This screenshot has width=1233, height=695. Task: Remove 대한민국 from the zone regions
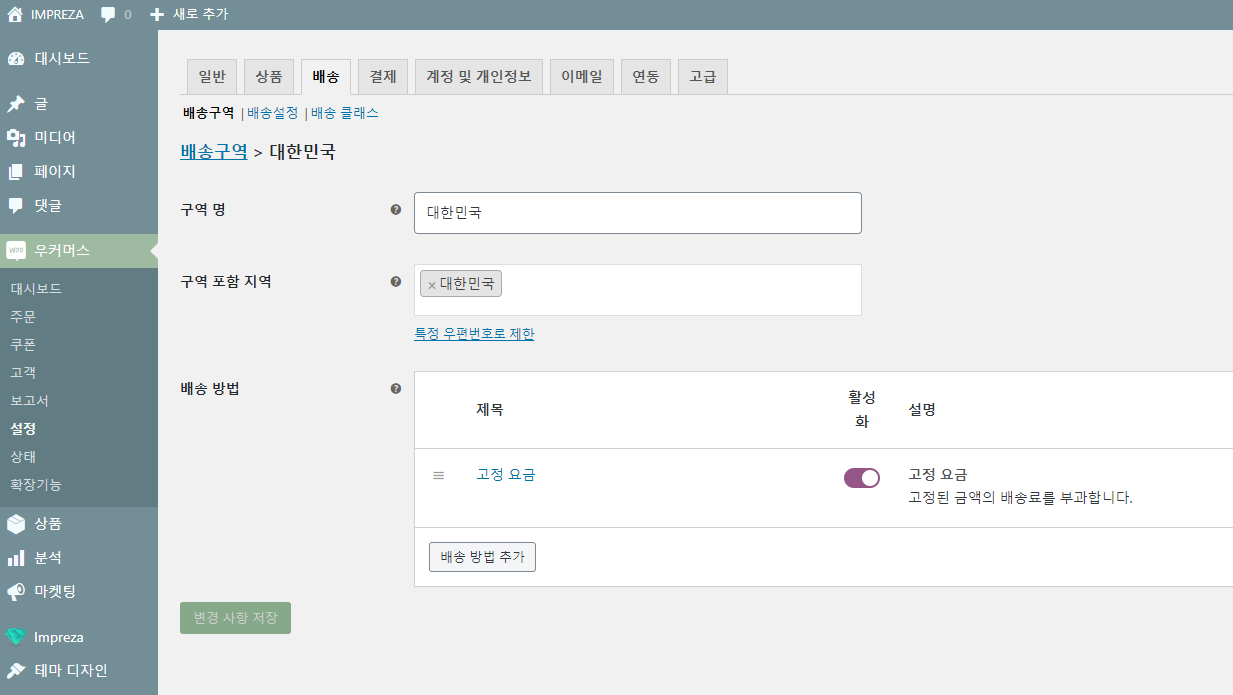click(430, 283)
